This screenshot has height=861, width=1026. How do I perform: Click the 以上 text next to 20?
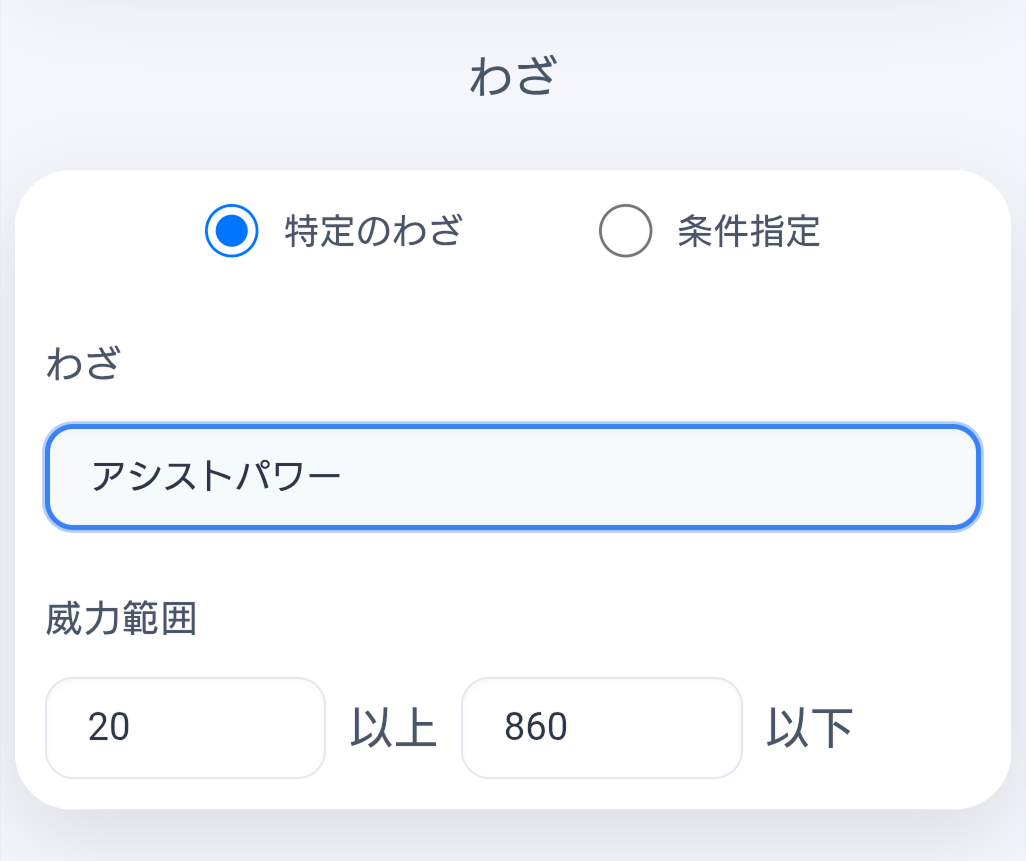click(394, 728)
